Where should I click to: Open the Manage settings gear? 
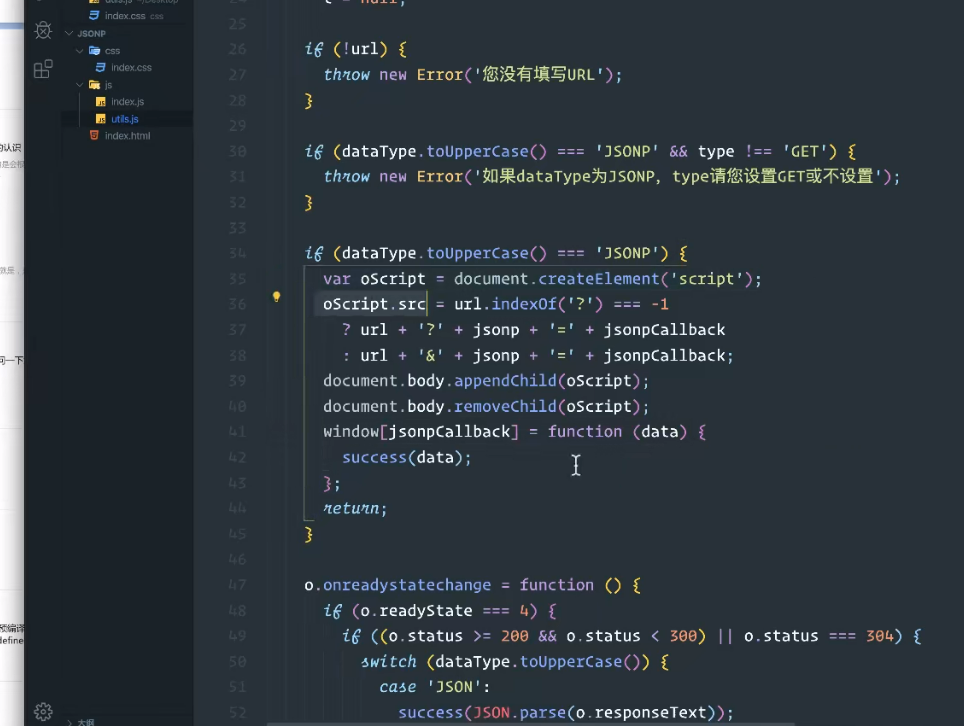coord(42,710)
